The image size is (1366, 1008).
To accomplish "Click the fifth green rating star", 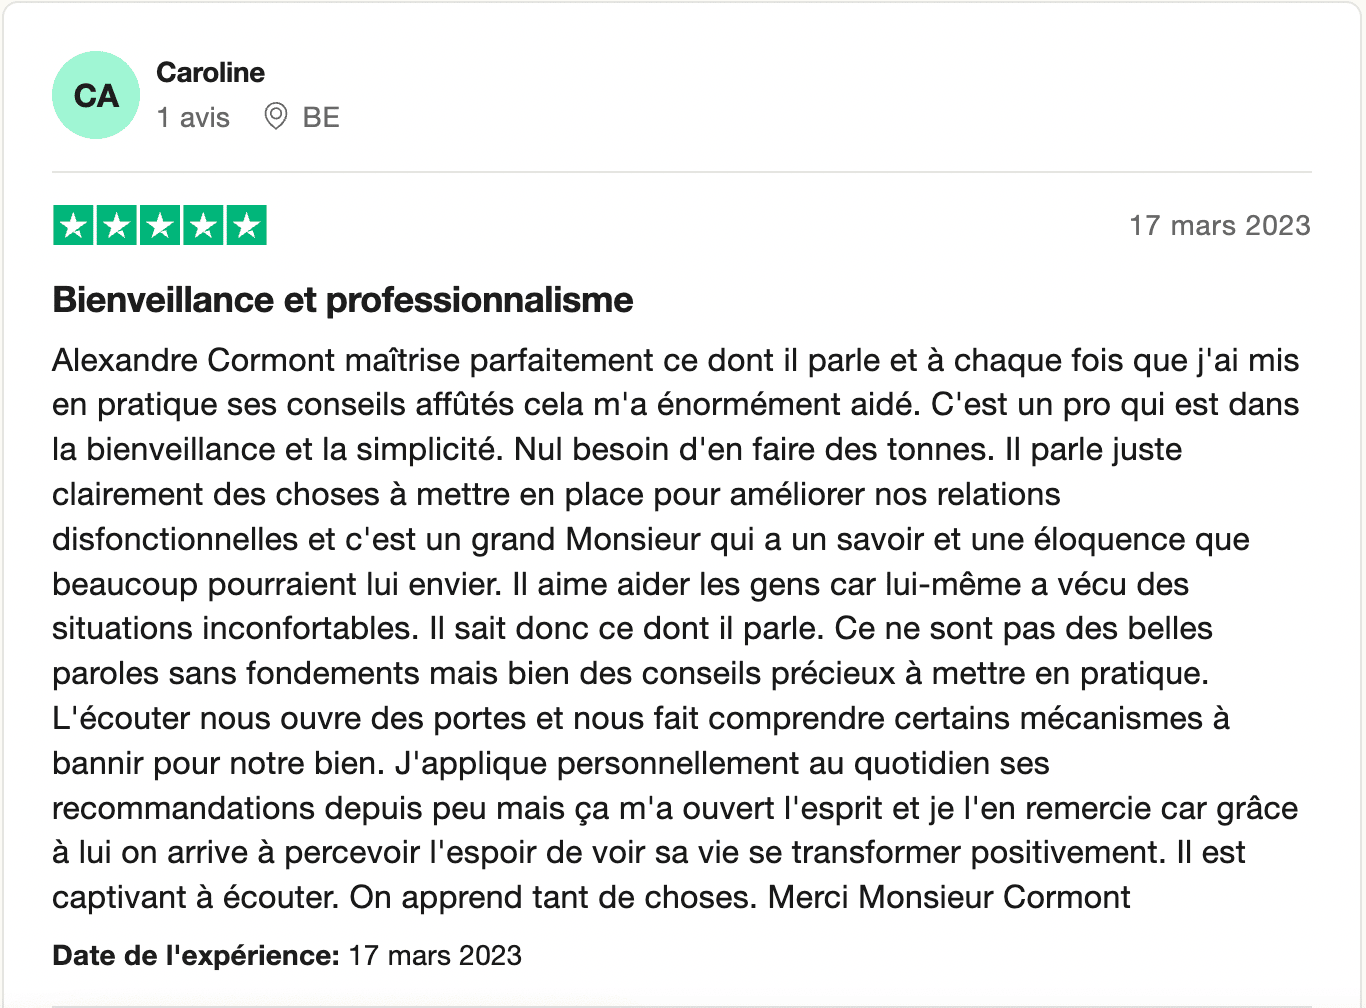I will click(x=246, y=225).
